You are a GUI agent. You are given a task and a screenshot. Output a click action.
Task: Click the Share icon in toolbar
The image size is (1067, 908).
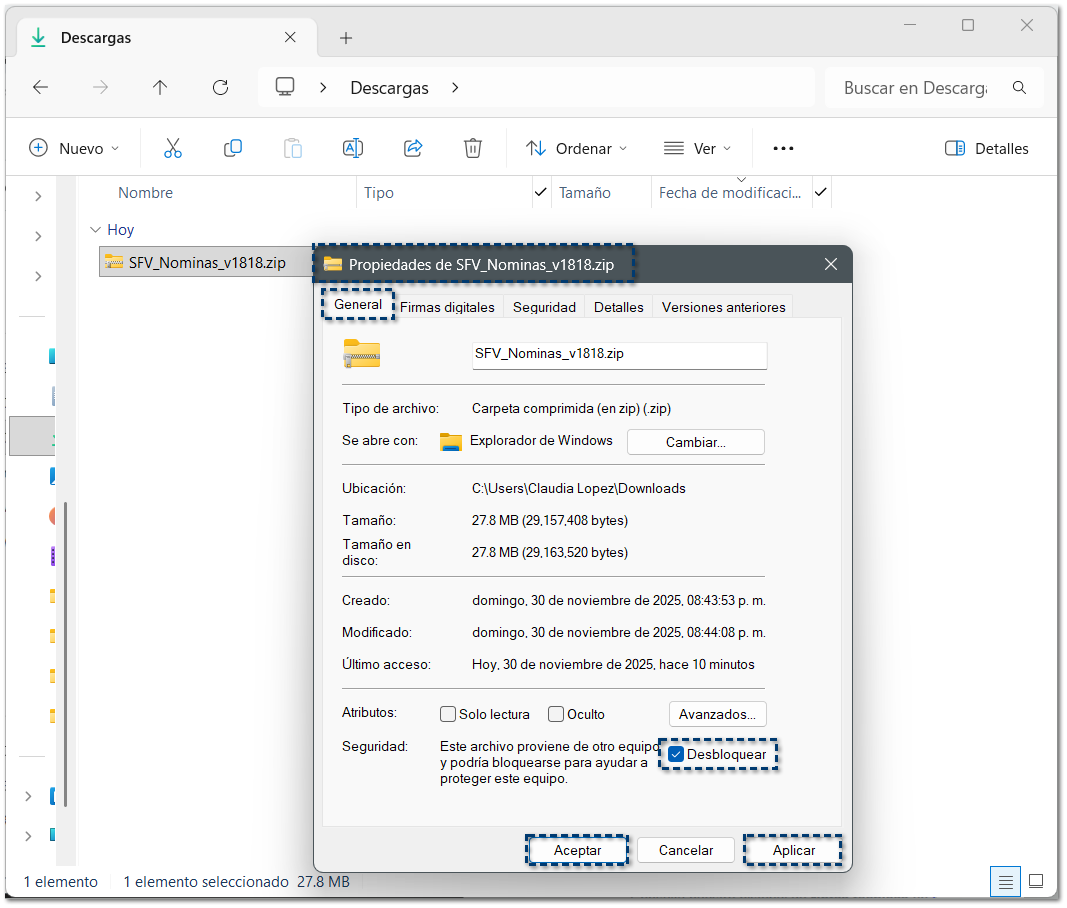pyautogui.click(x=413, y=148)
